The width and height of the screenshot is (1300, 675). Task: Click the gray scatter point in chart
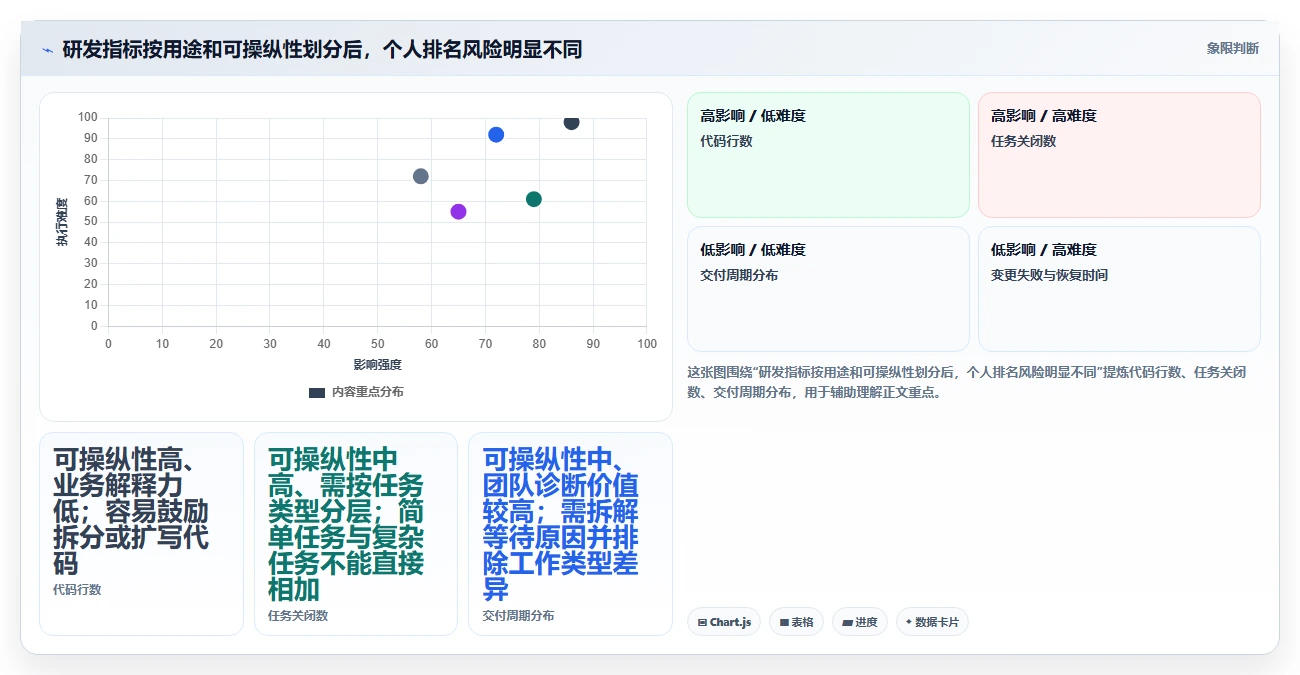tap(420, 176)
